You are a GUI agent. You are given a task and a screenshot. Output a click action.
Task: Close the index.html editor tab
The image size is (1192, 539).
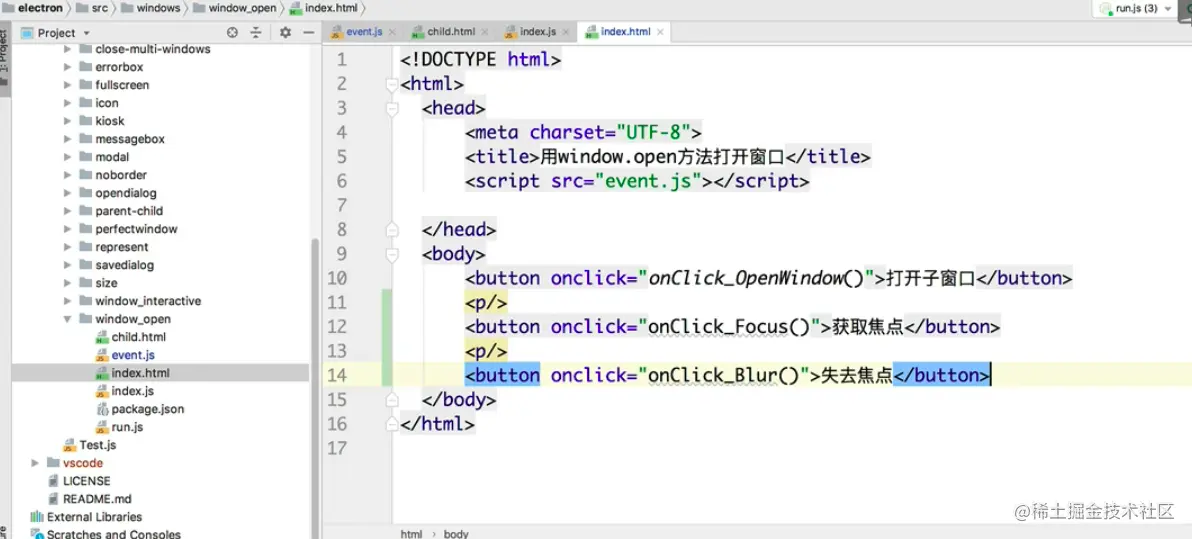(660, 32)
